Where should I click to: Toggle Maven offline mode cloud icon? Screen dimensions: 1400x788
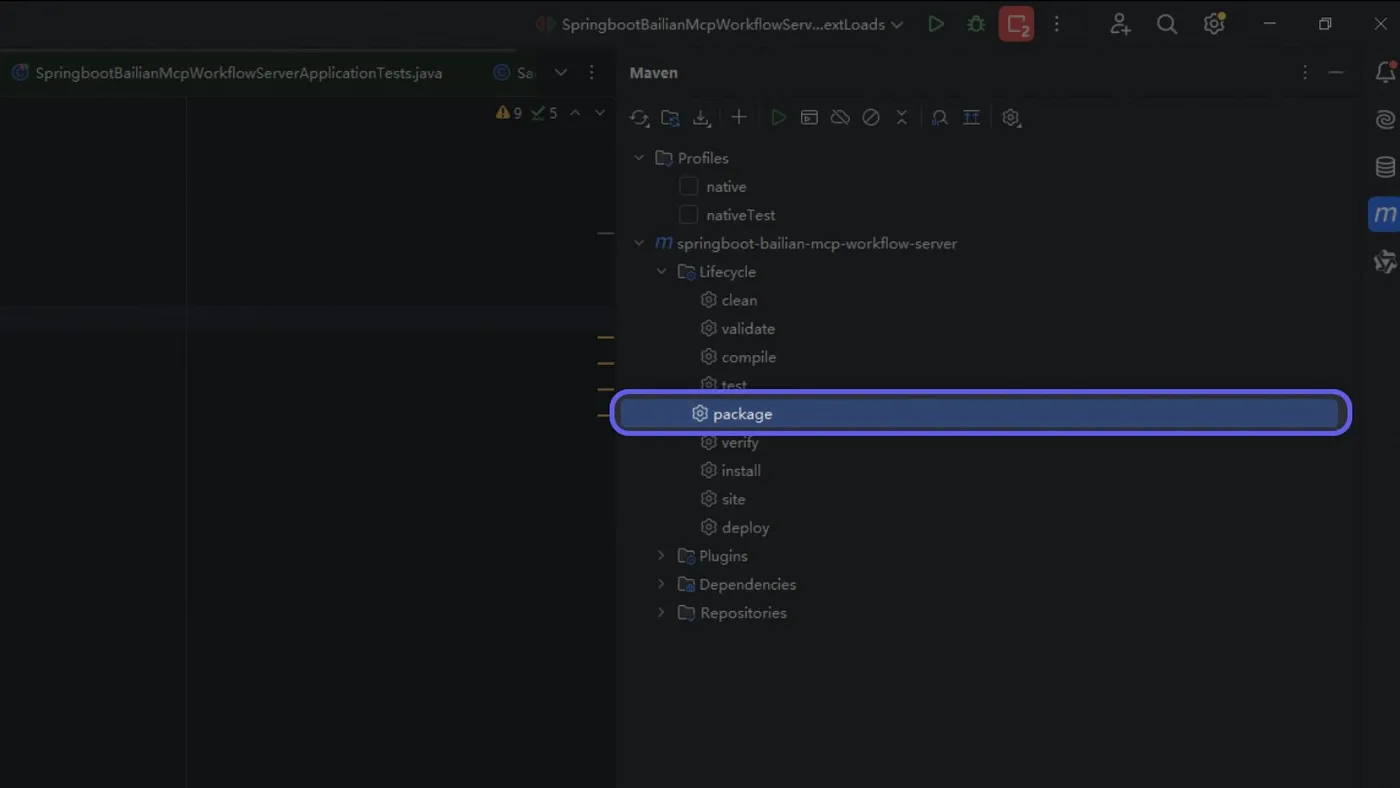pyautogui.click(x=840, y=118)
